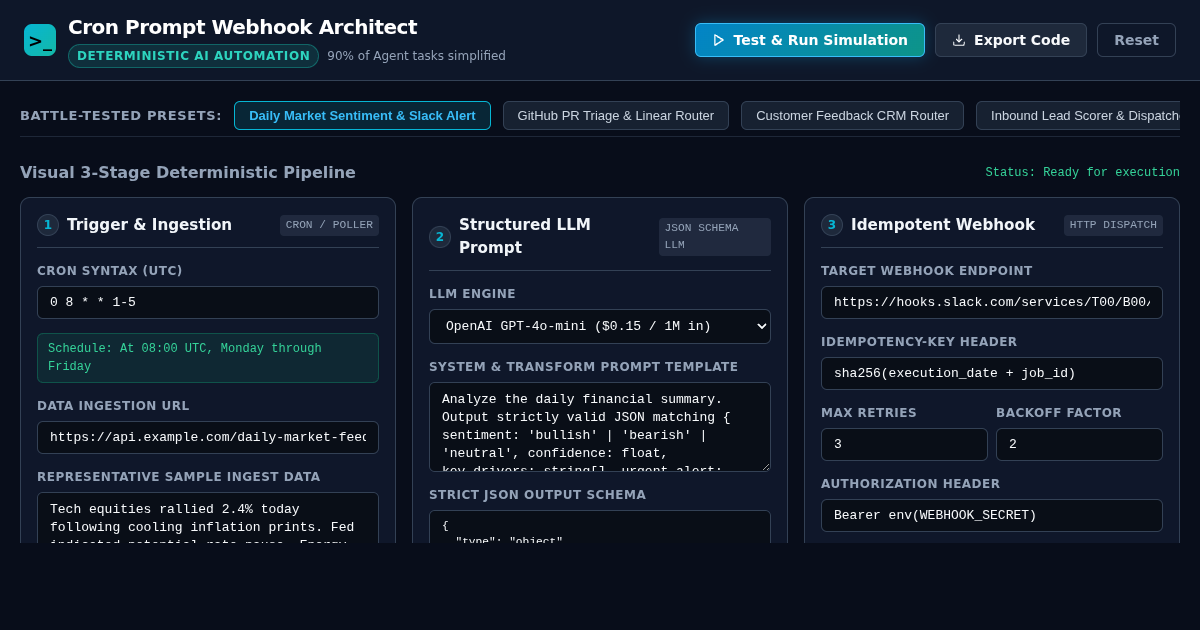Run the Test & Run Simulation

[810, 40]
